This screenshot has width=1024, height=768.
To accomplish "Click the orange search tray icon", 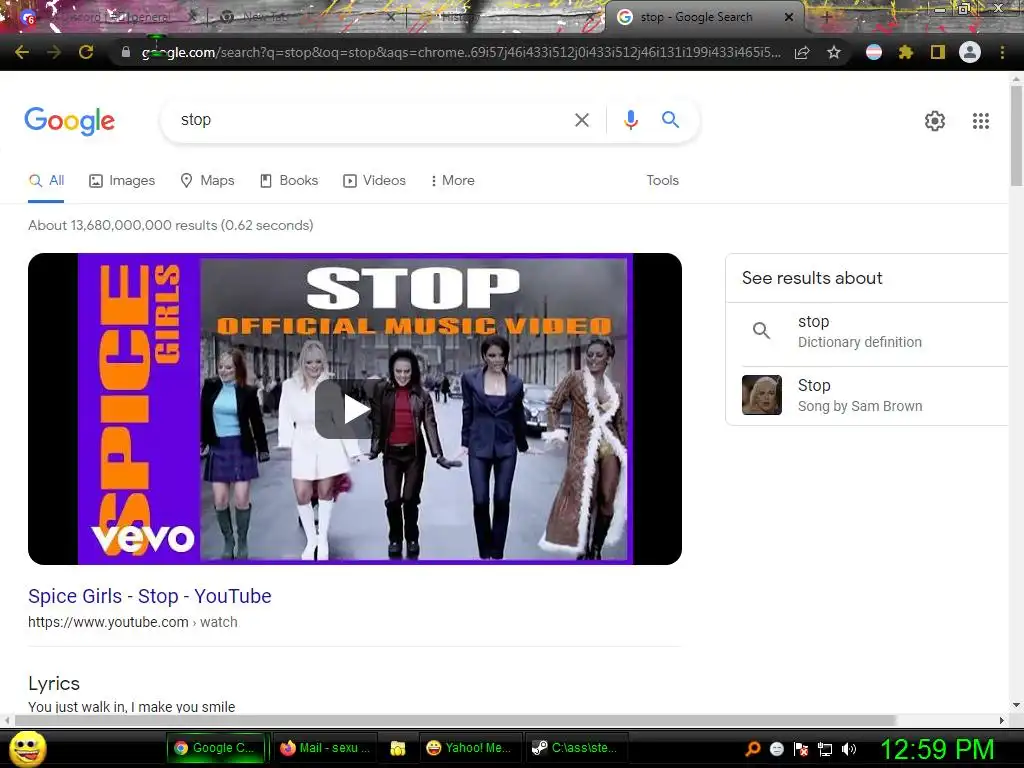I will coord(753,749).
